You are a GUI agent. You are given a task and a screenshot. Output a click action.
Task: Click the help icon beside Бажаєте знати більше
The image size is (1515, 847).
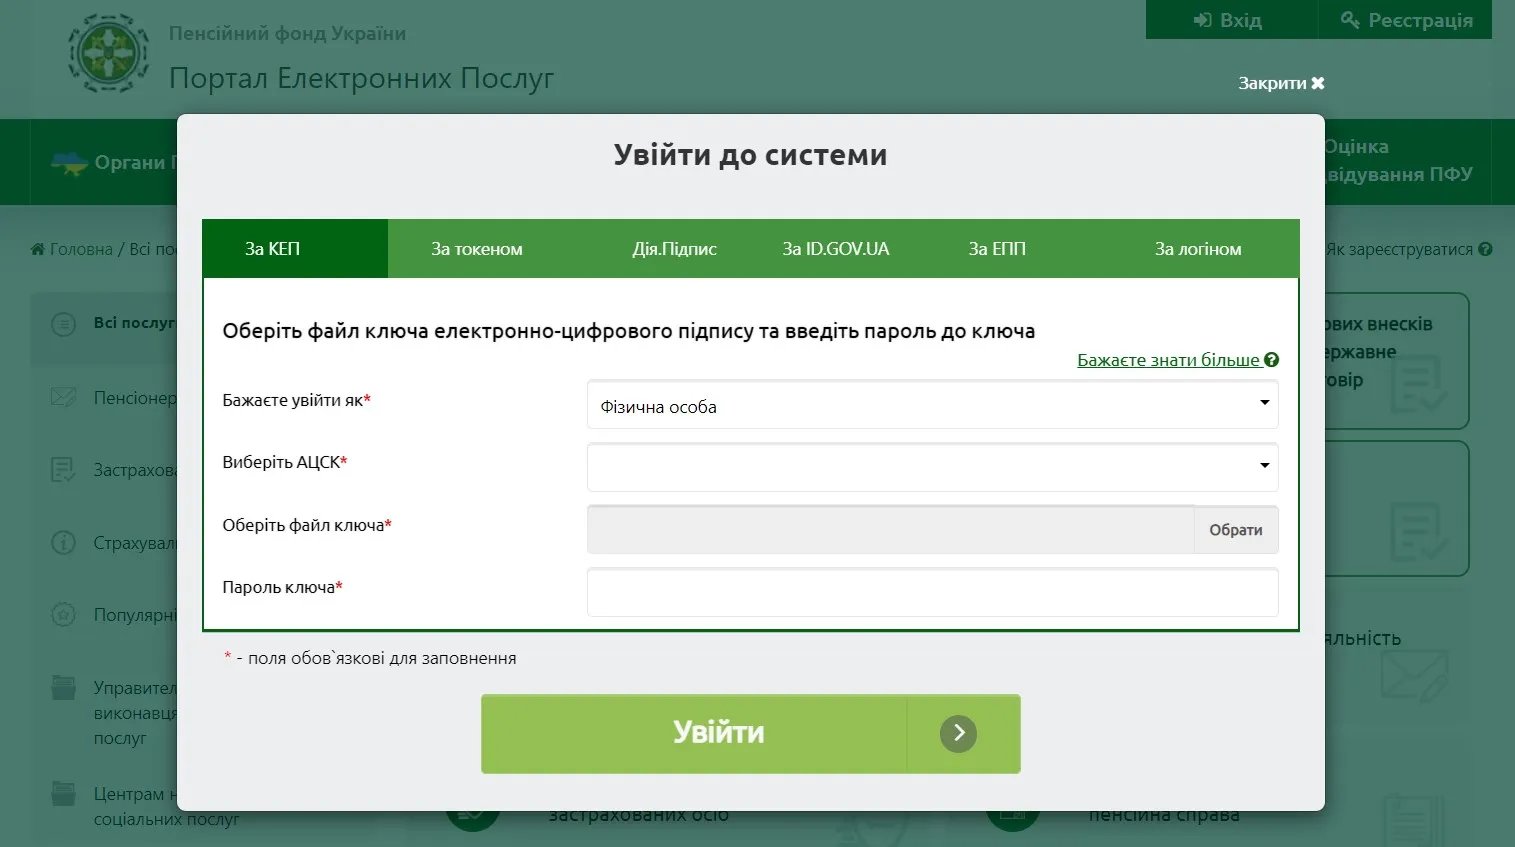click(x=1271, y=360)
